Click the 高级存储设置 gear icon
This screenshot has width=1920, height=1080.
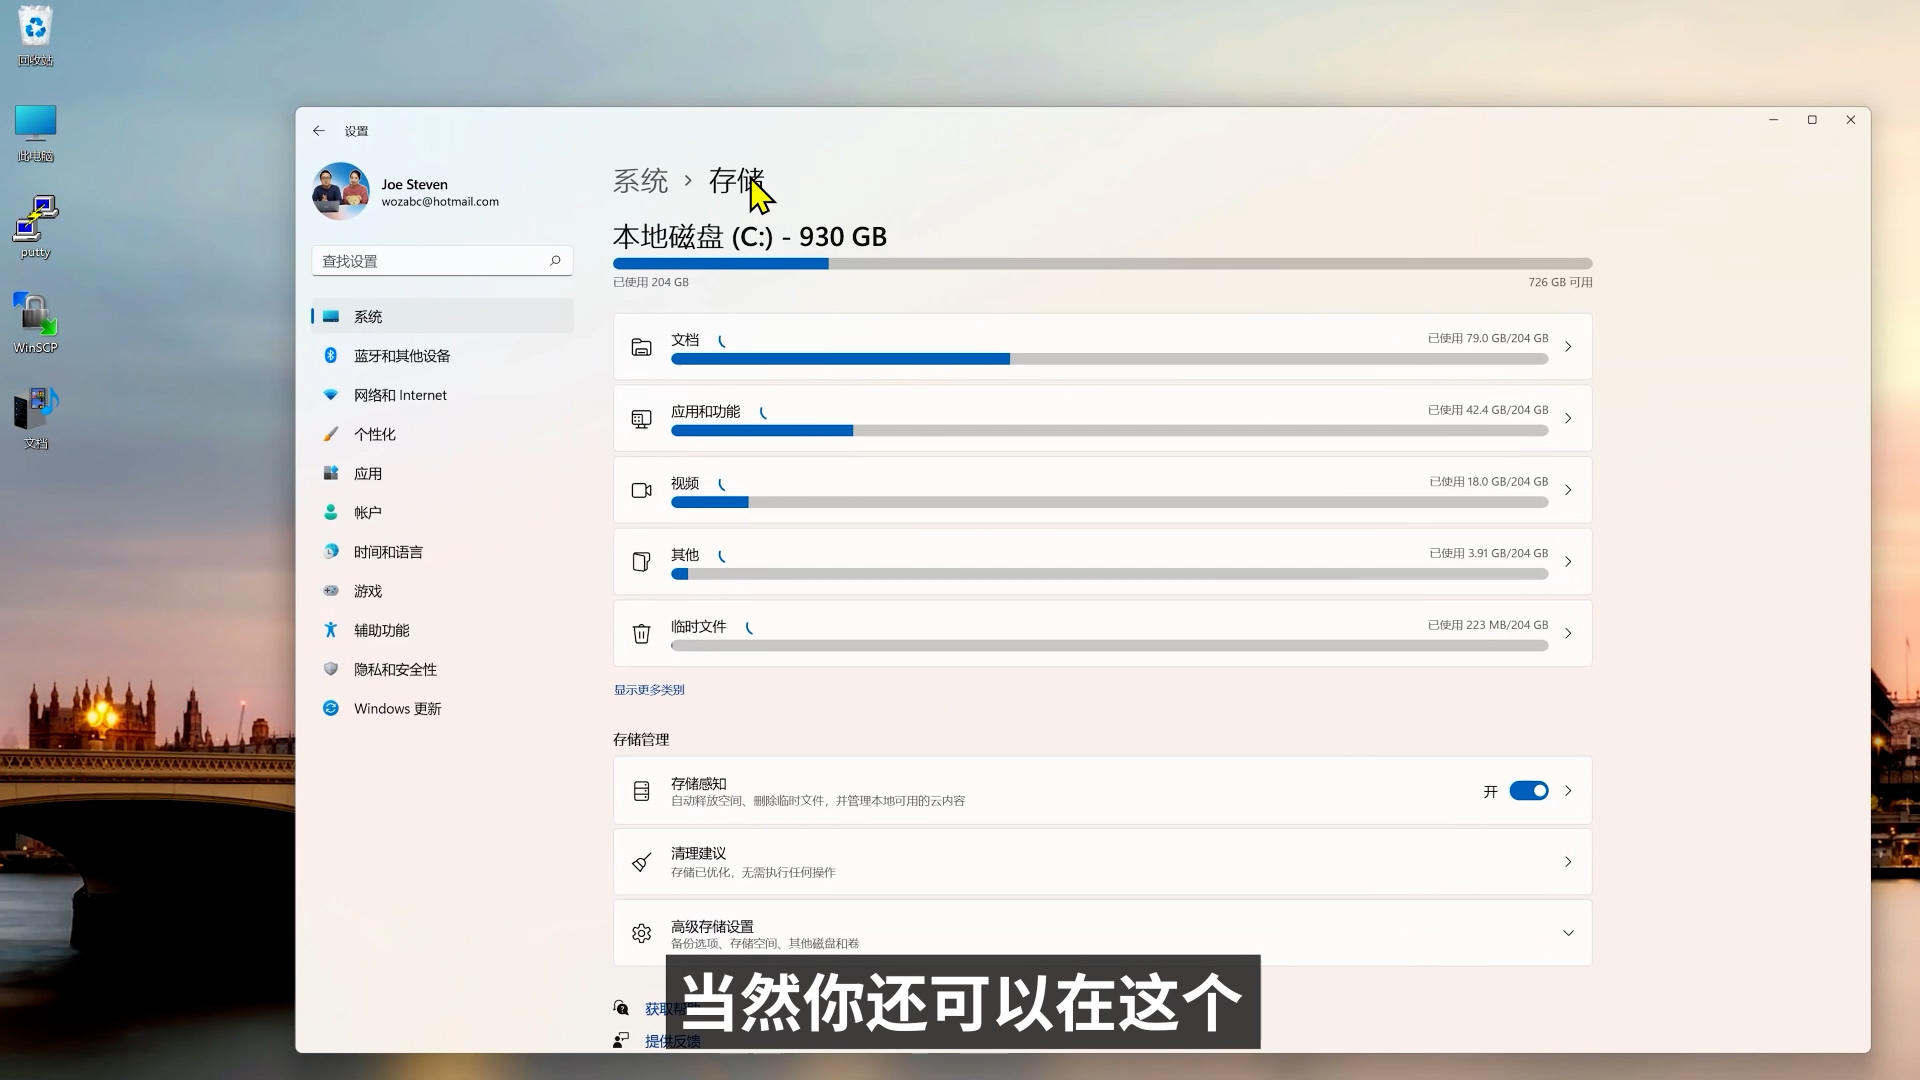tap(641, 932)
